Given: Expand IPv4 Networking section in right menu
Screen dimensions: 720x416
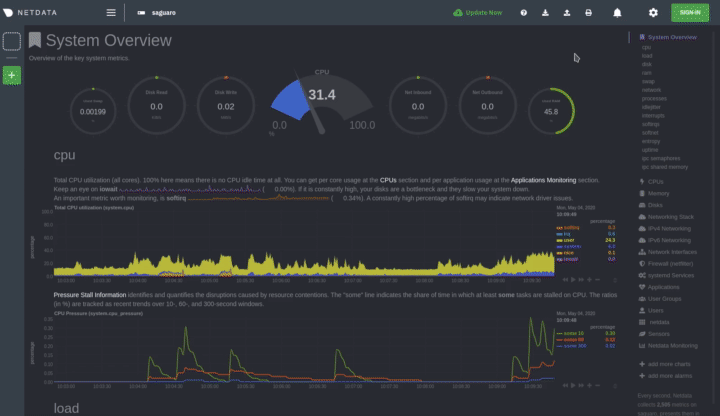Looking at the screenshot, I should click(x=669, y=229).
